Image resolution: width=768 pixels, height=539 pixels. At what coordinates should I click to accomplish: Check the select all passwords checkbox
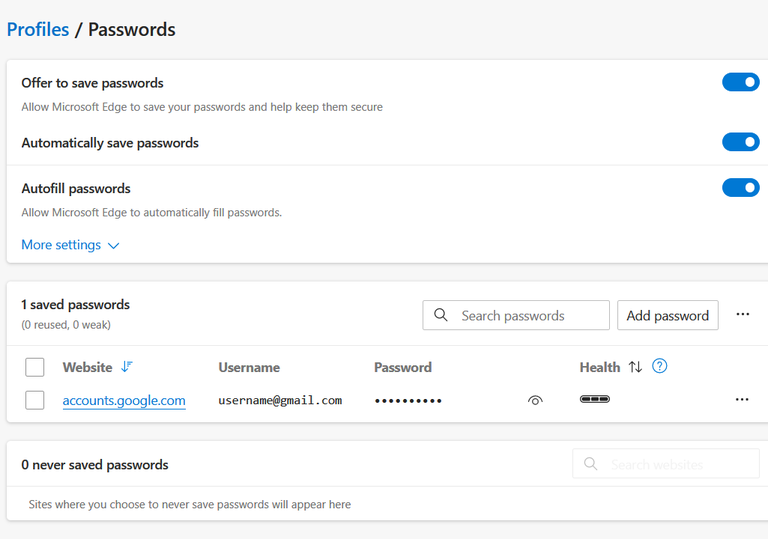pyautogui.click(x=35, y=367)
